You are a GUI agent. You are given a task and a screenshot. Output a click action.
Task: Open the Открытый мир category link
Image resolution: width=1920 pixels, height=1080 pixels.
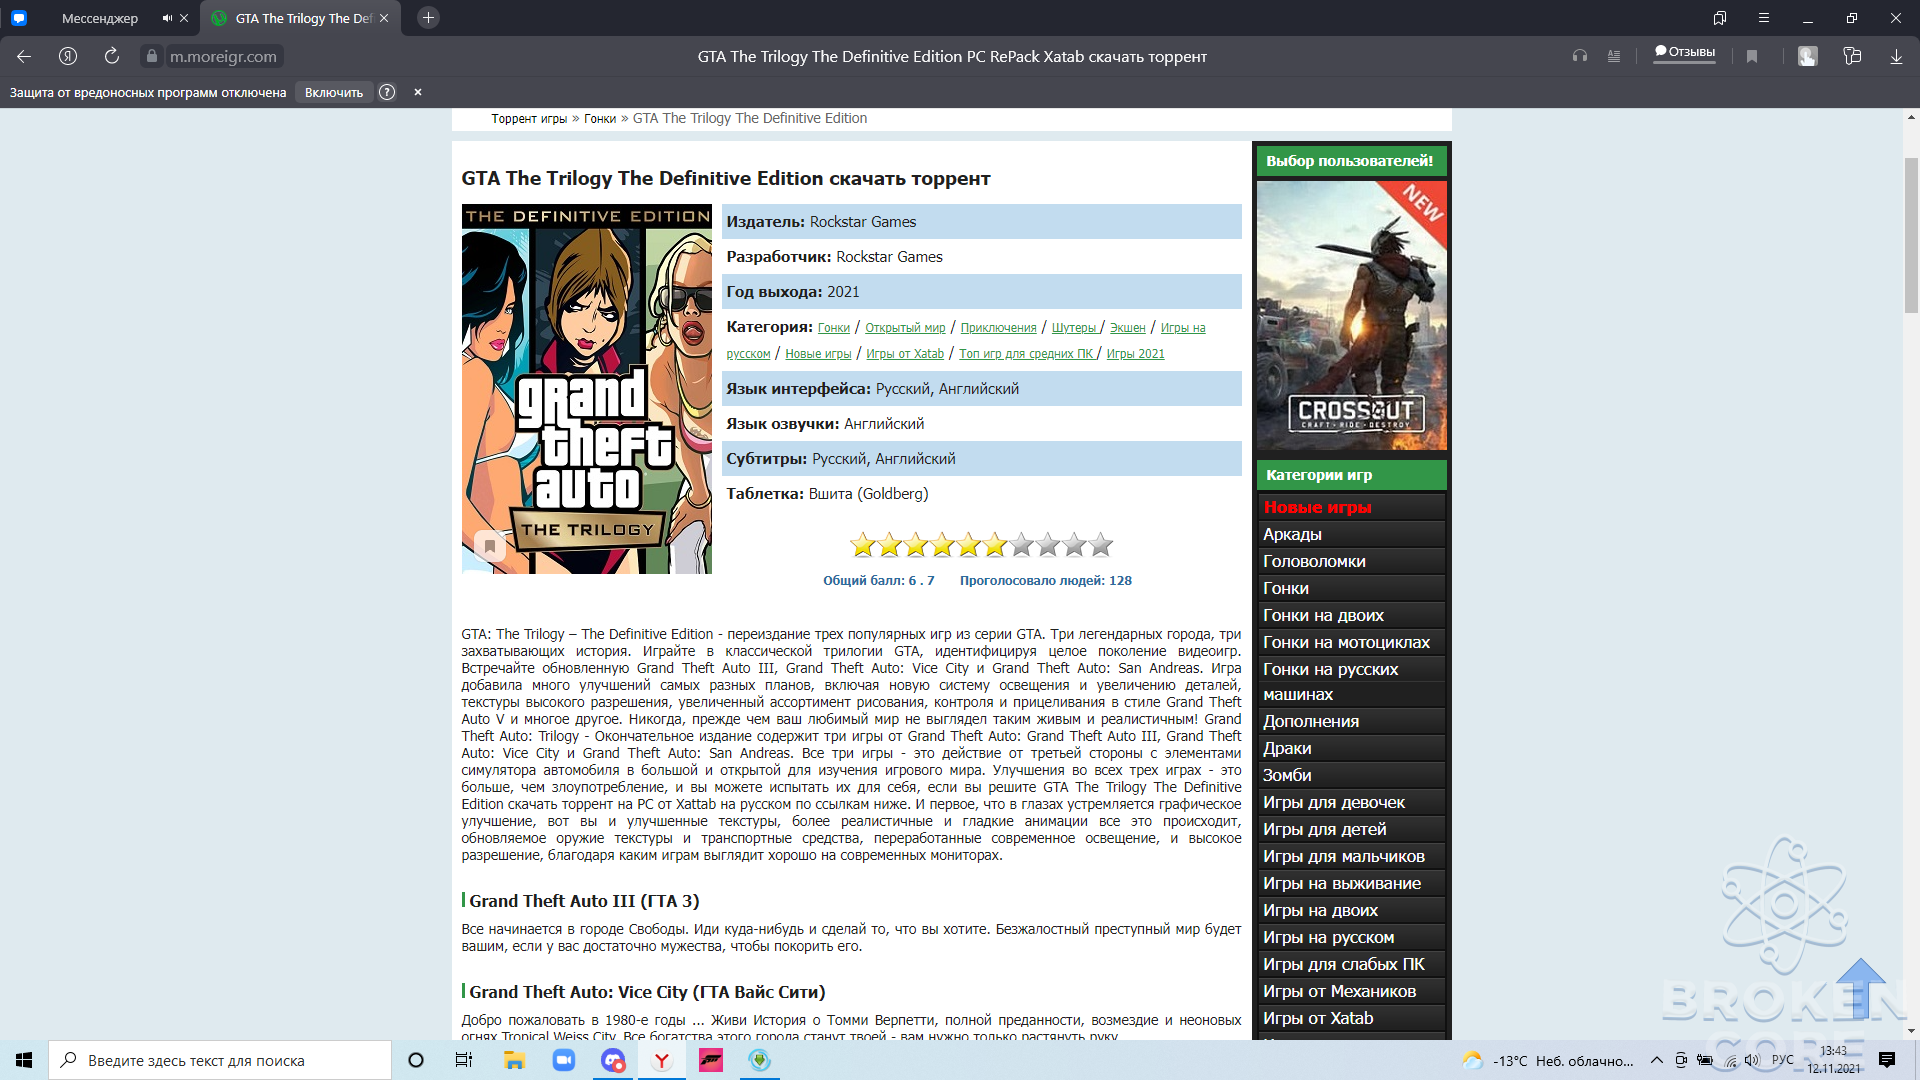tap(905, 328)
